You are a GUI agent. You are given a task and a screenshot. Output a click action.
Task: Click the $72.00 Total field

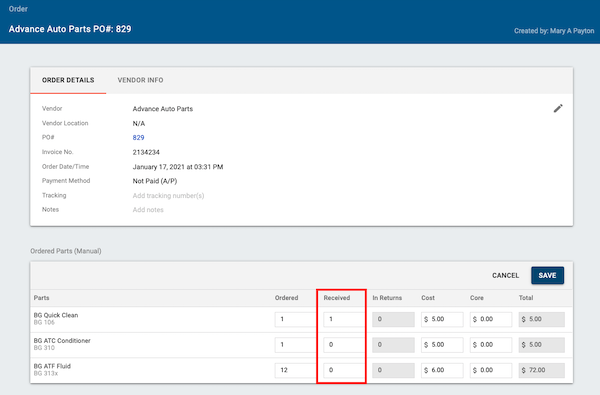point(541,370)
